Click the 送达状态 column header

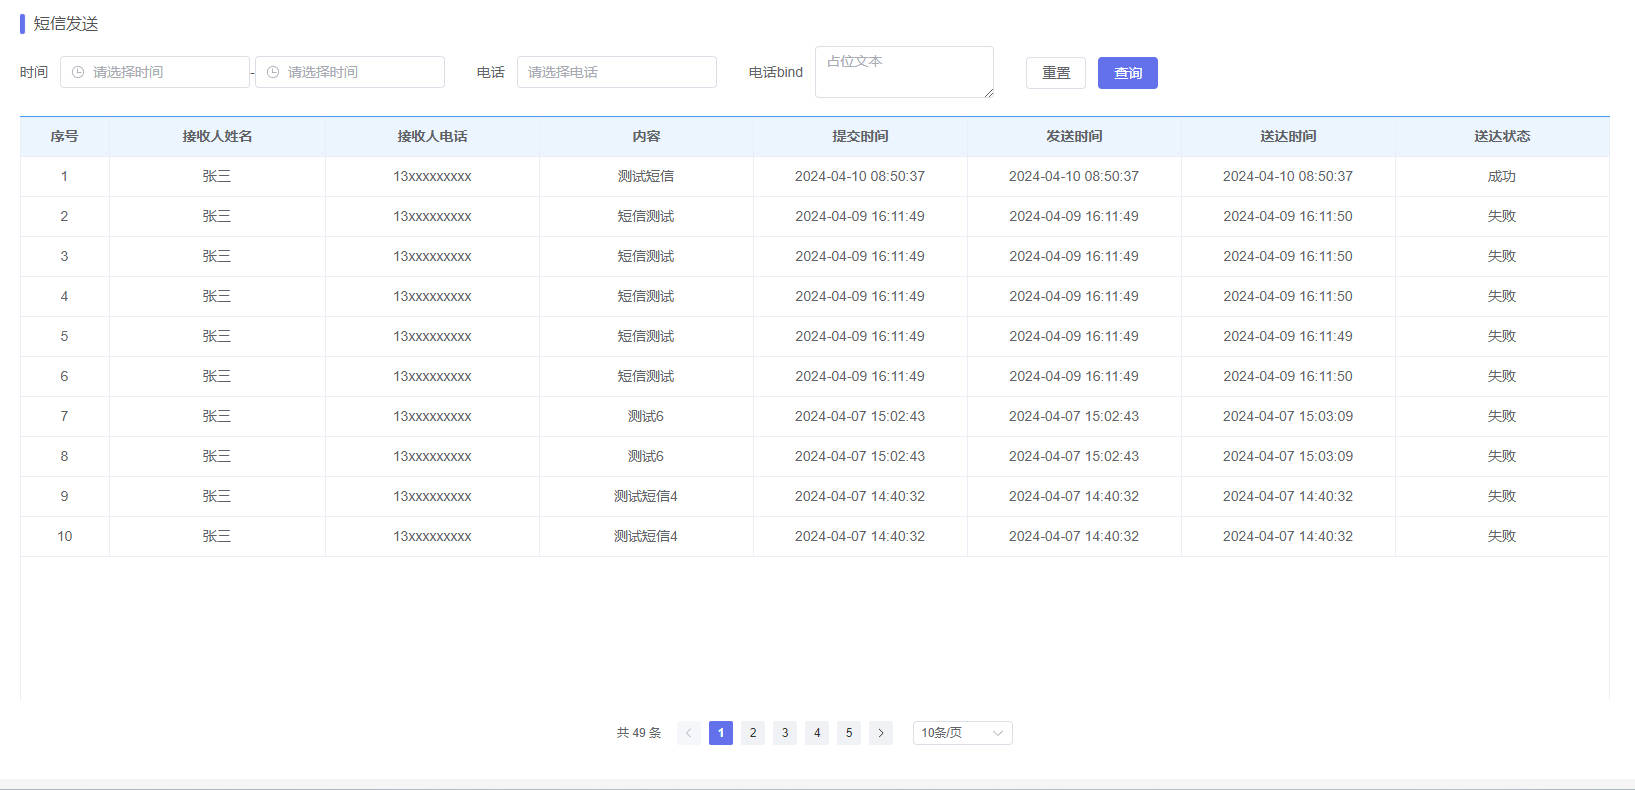pos(1502,136)
